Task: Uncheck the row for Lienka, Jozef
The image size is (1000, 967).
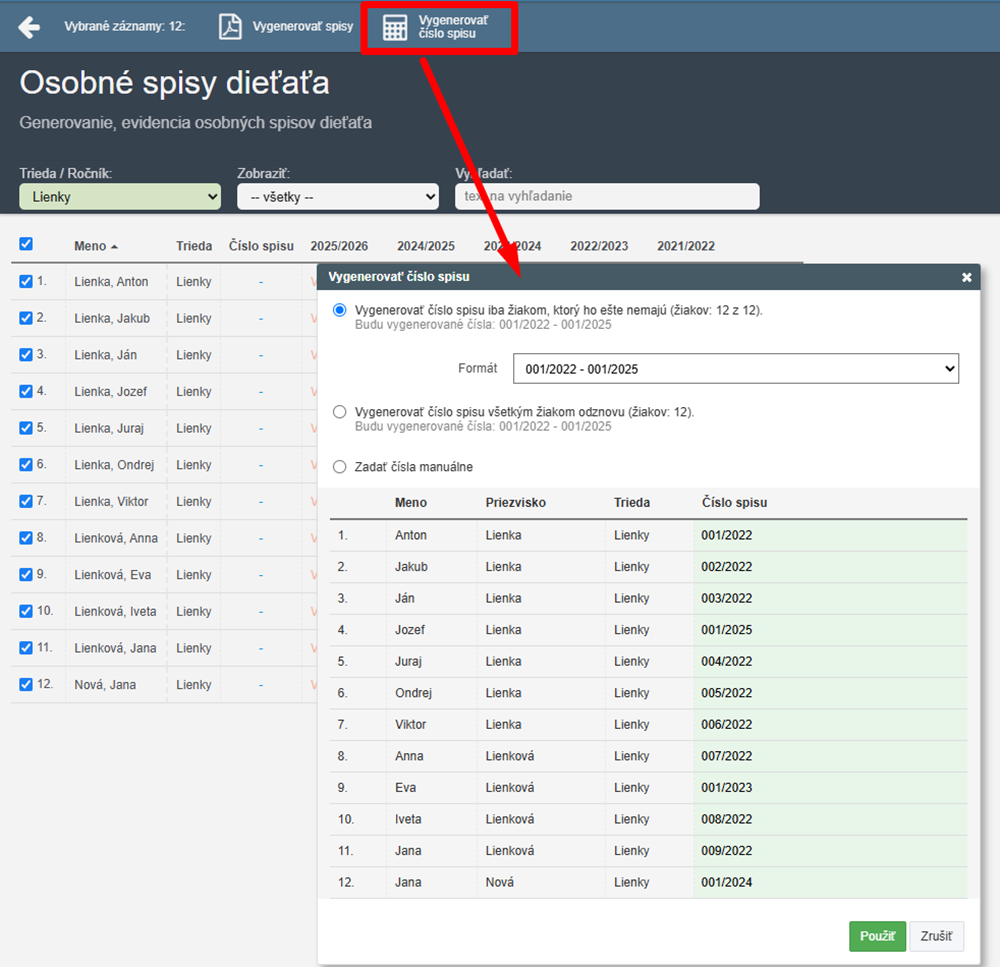Action: coord(26,391)
